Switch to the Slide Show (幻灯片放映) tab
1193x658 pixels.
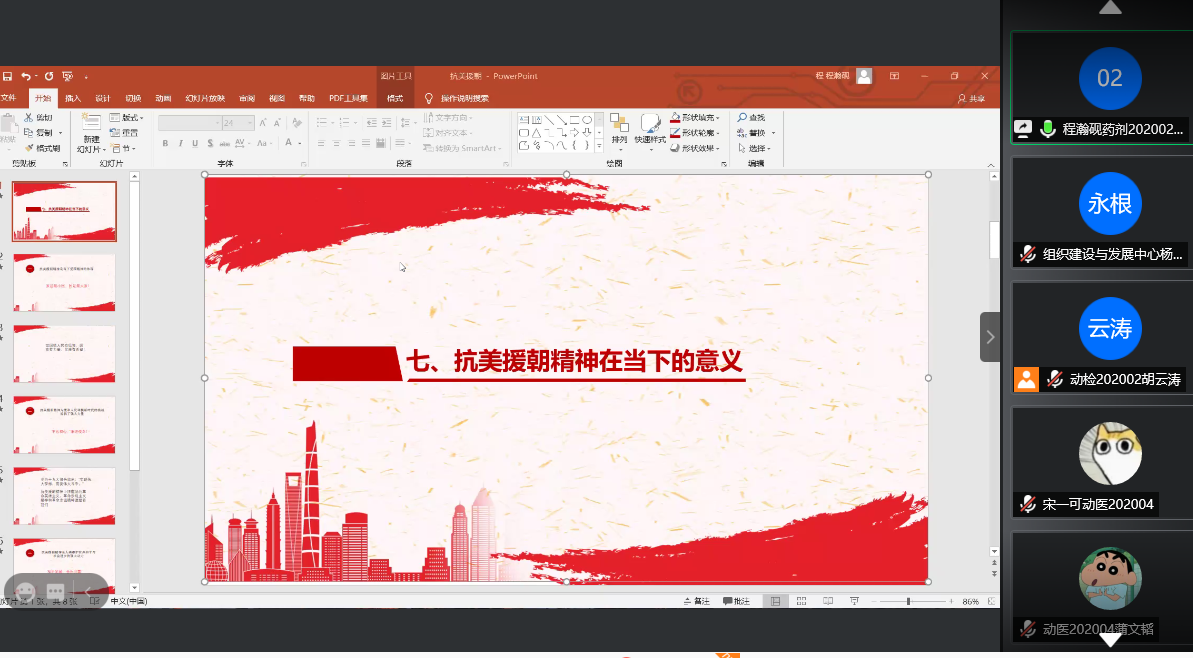pyautogui.click(x=204, y=98)
